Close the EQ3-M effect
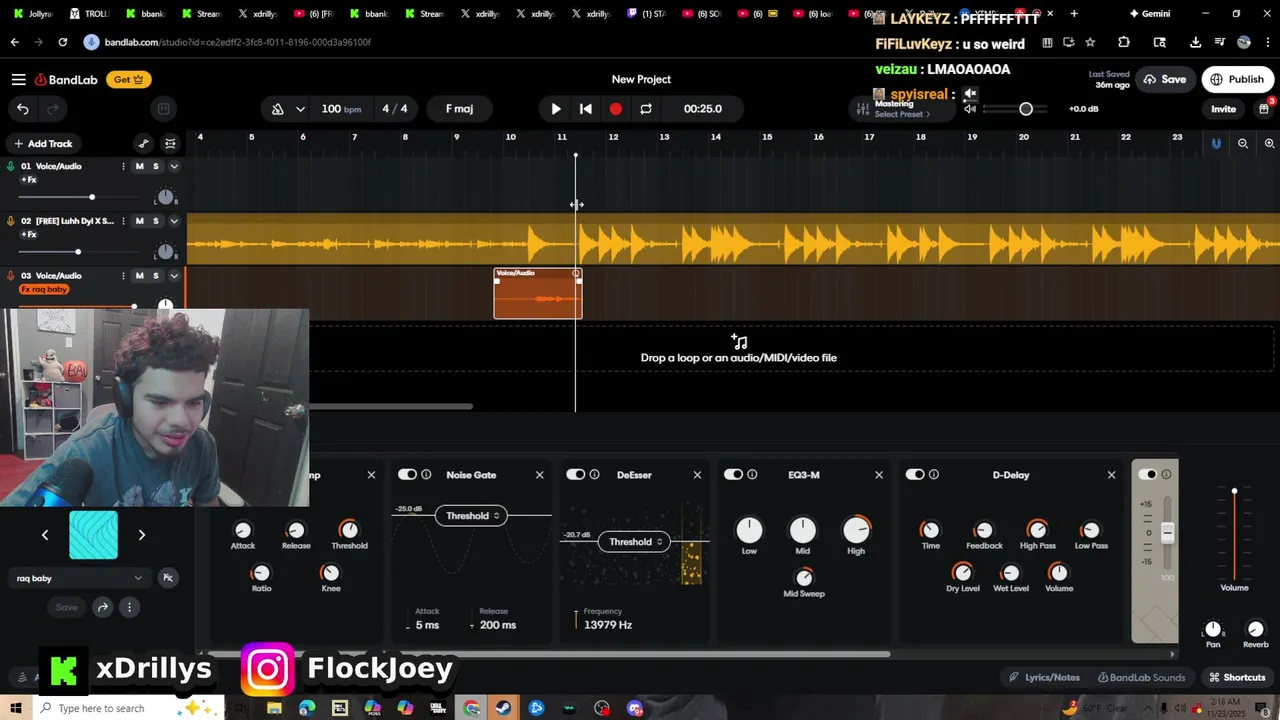1280x720 pixels. [x=879, y=475]
